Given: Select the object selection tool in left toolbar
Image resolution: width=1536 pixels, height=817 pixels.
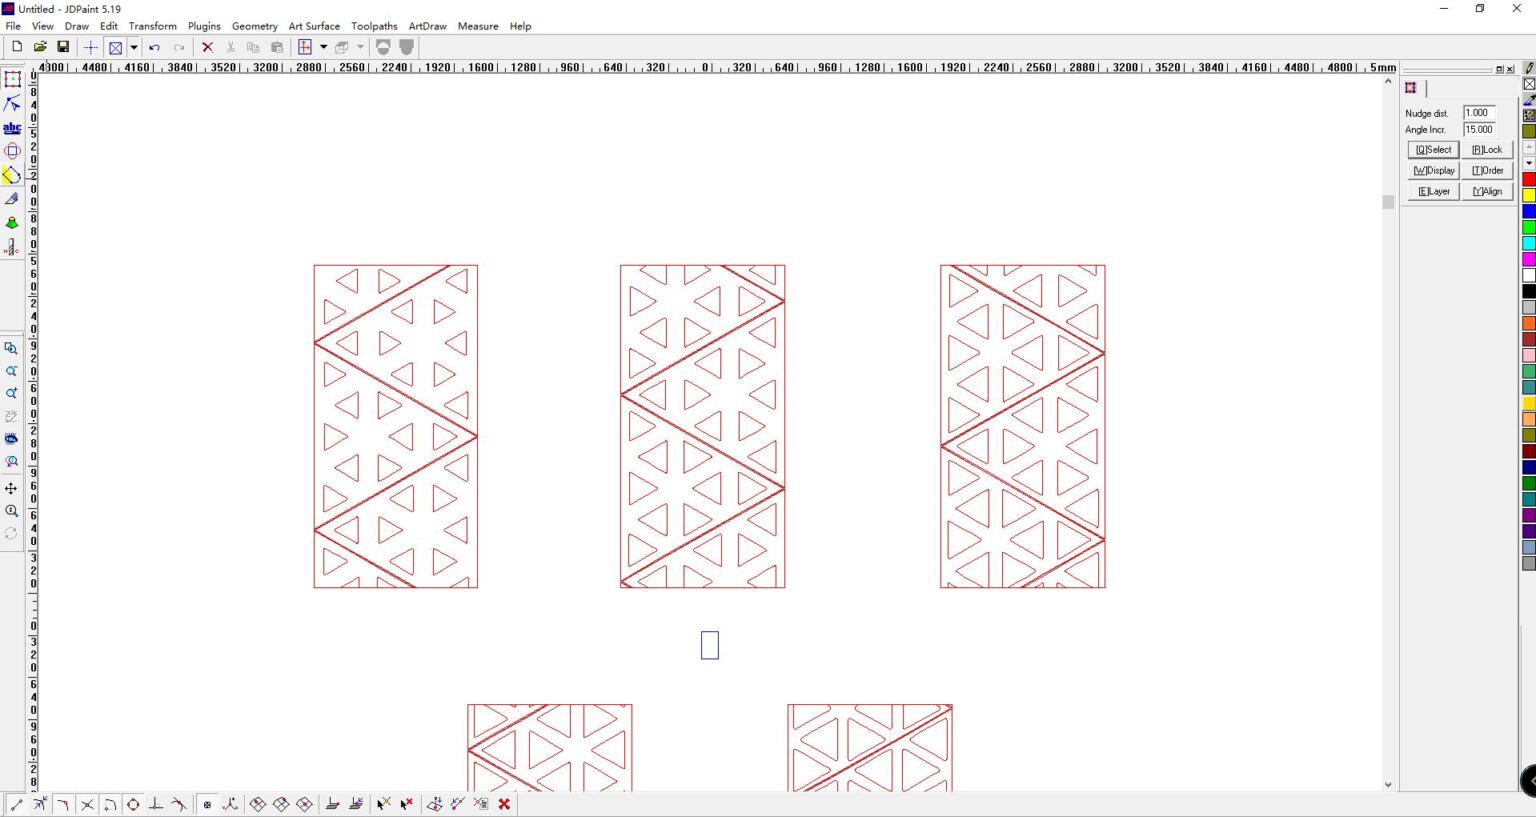Looking at the screenshot, I should (x=12, y=80).
